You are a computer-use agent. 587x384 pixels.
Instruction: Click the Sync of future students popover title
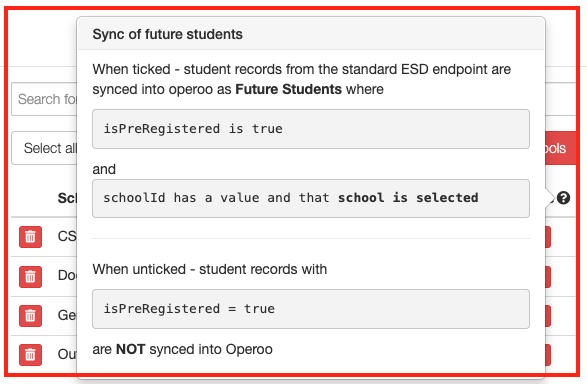[x=167, y=34]
